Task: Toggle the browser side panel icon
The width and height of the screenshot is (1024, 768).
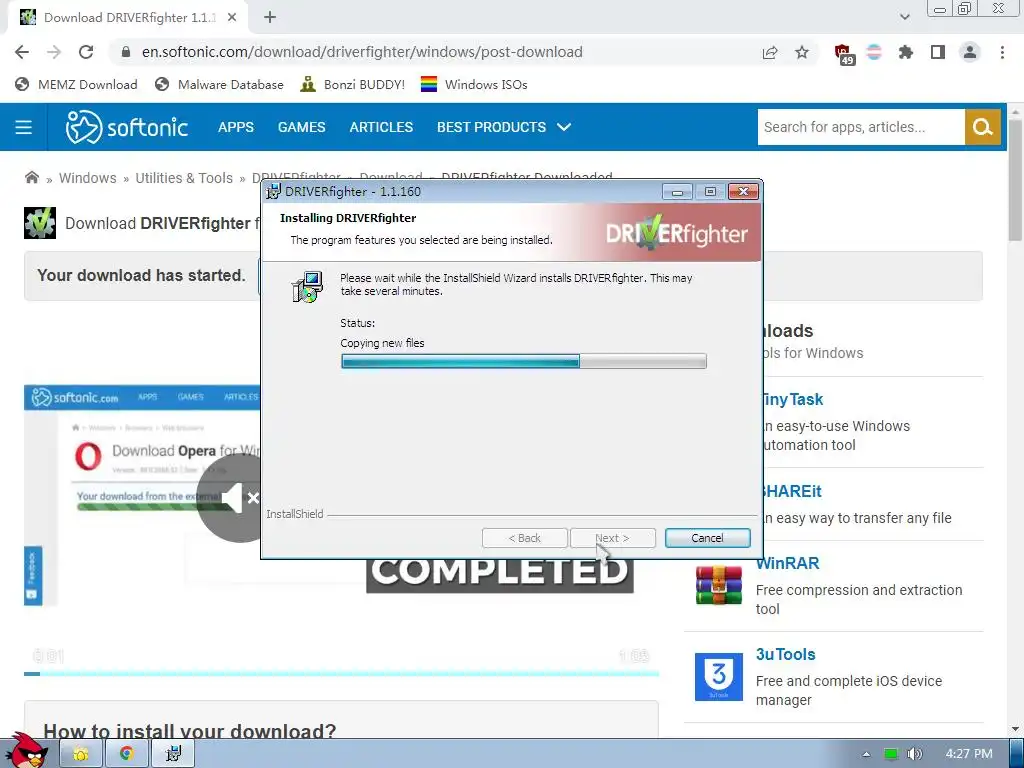Action: pos(938,52)
